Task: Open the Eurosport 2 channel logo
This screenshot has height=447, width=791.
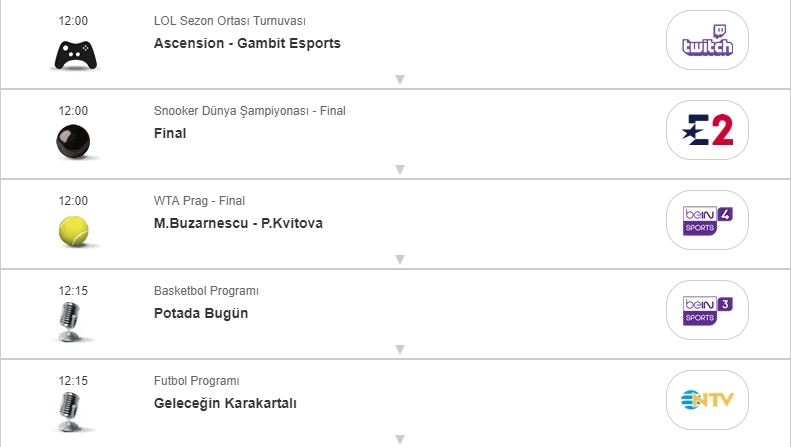Action: [x=707, y=130]
